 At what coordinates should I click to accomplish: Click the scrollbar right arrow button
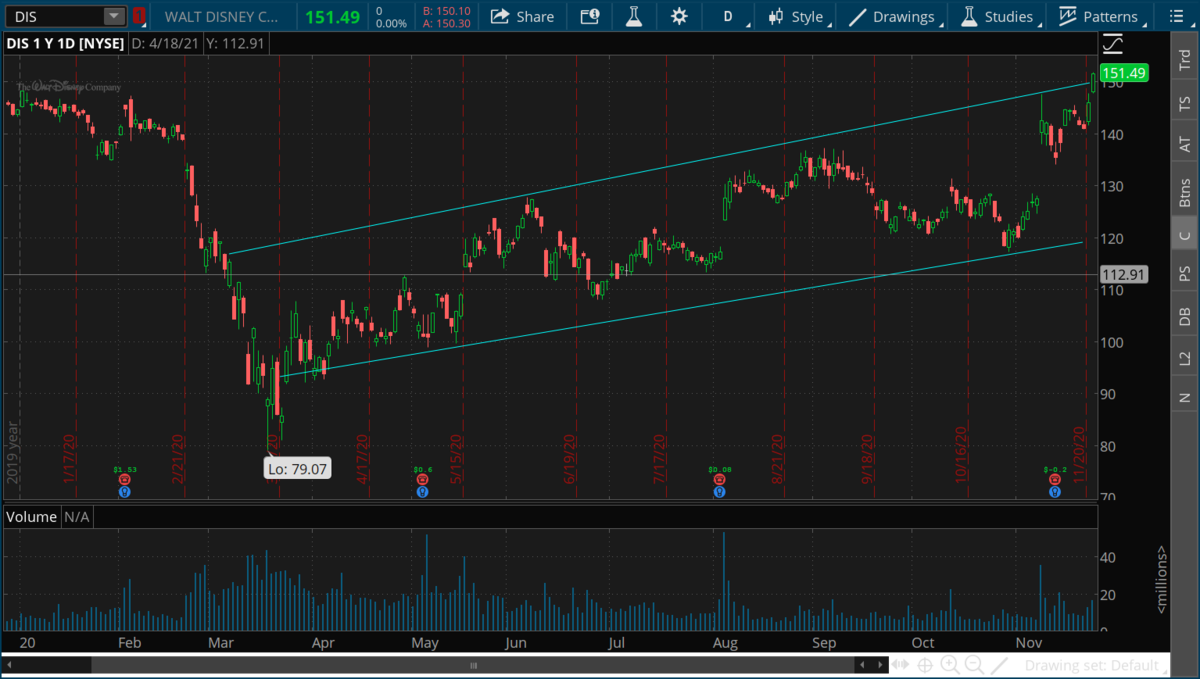click(x=879, y=665)
